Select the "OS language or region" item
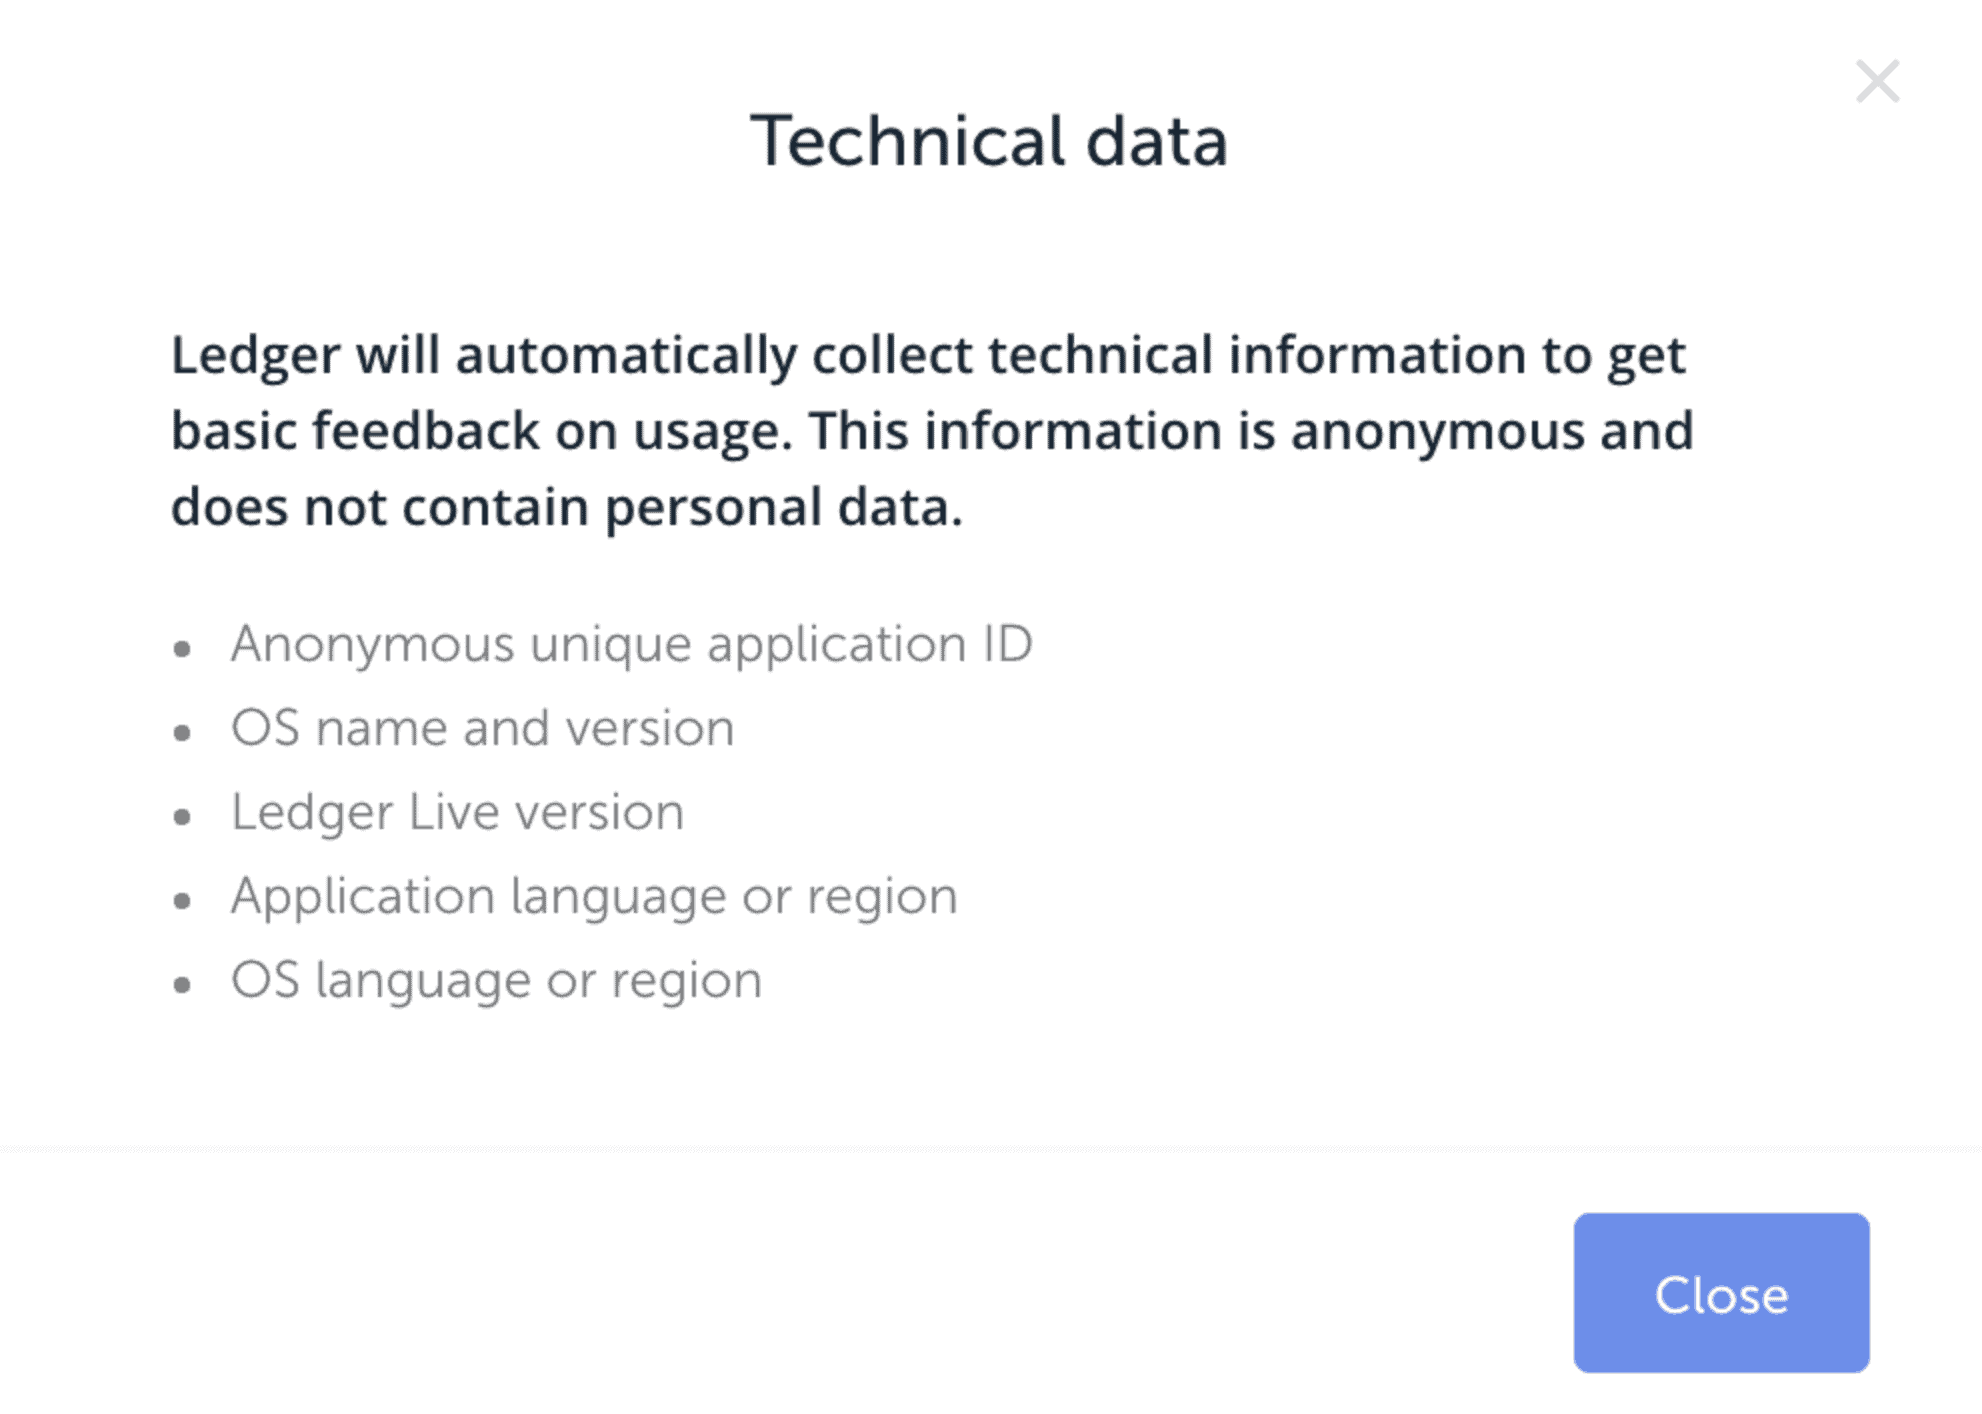 496,980
